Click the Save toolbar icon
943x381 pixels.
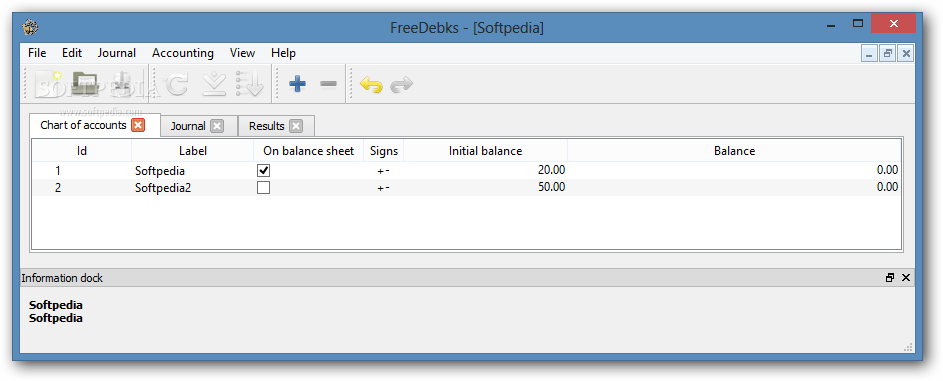tap(122, 84)
